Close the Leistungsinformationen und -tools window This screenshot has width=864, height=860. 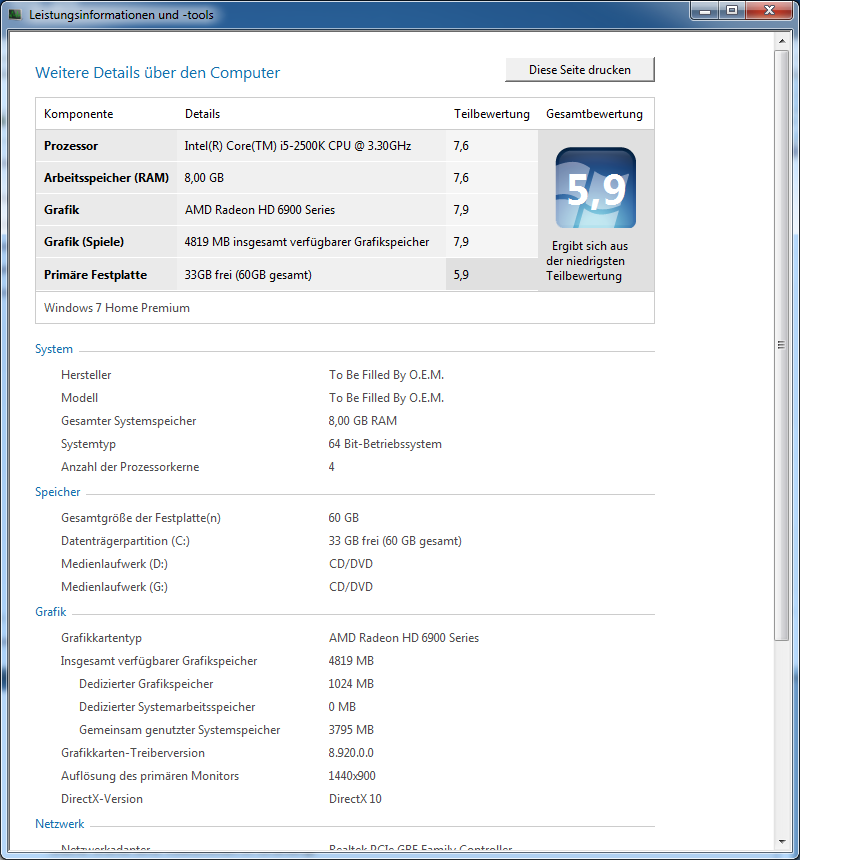click(x=769, y=10)
